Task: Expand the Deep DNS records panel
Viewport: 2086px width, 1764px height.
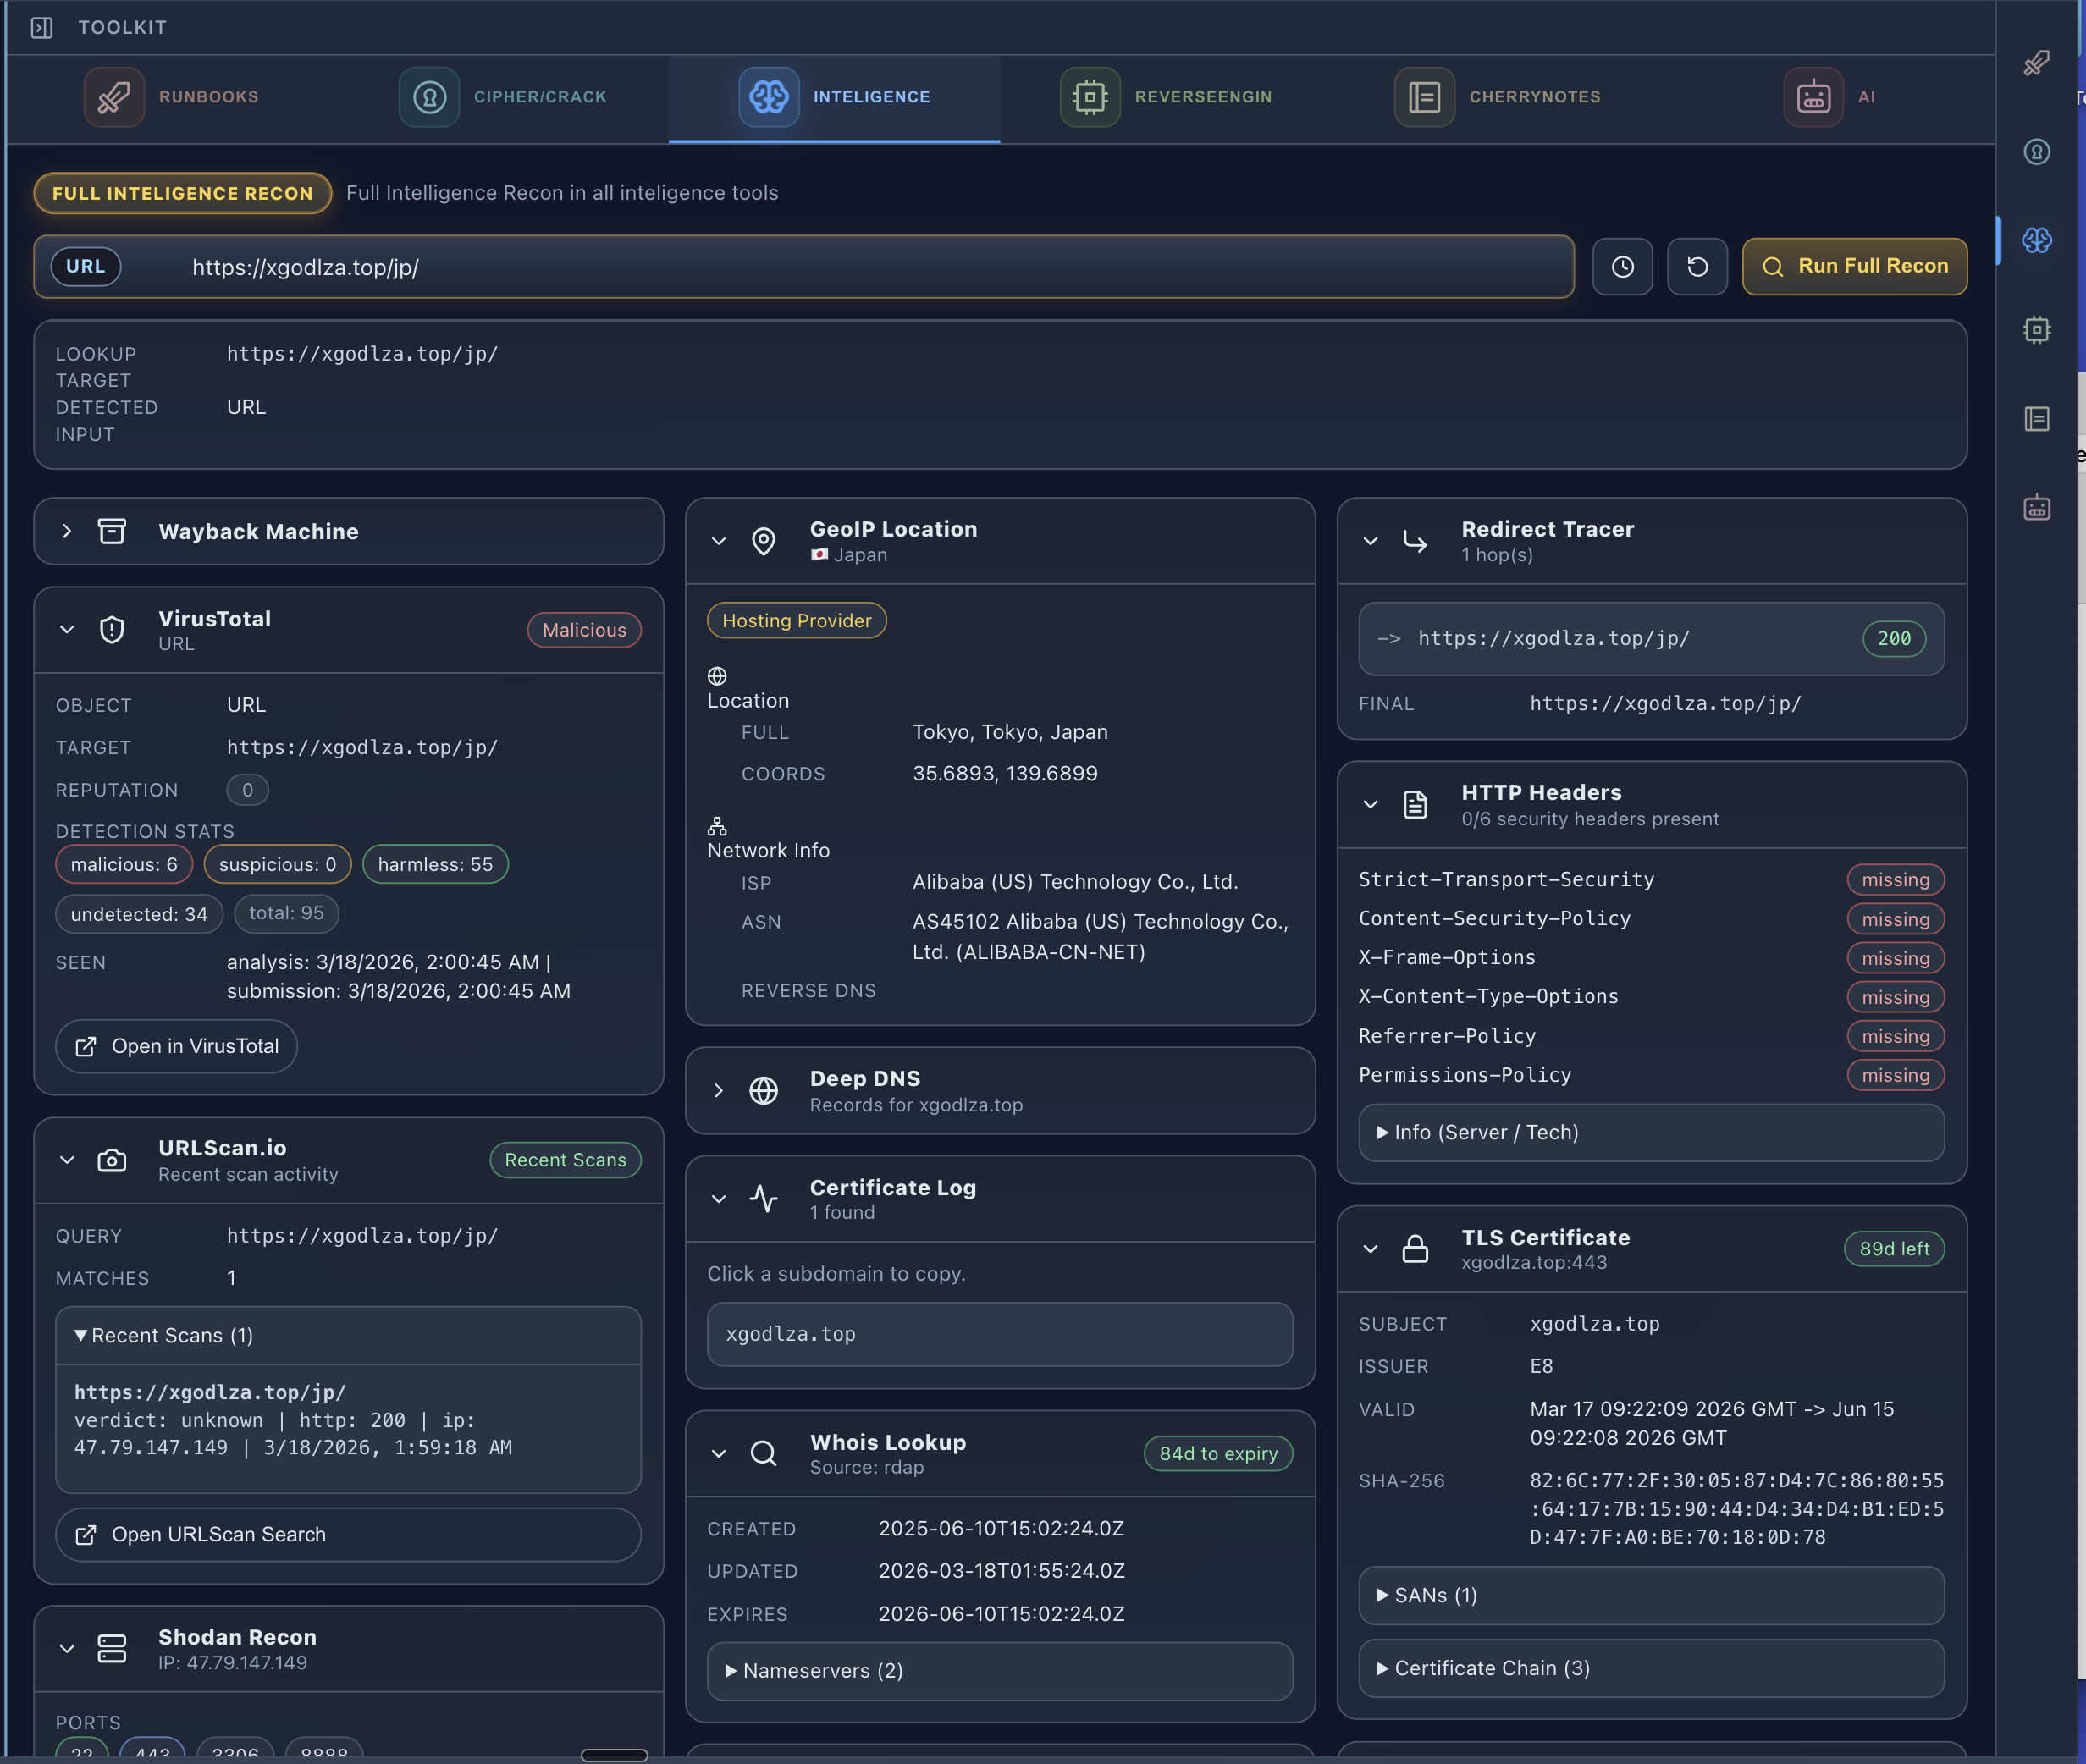Action: 718,1091
